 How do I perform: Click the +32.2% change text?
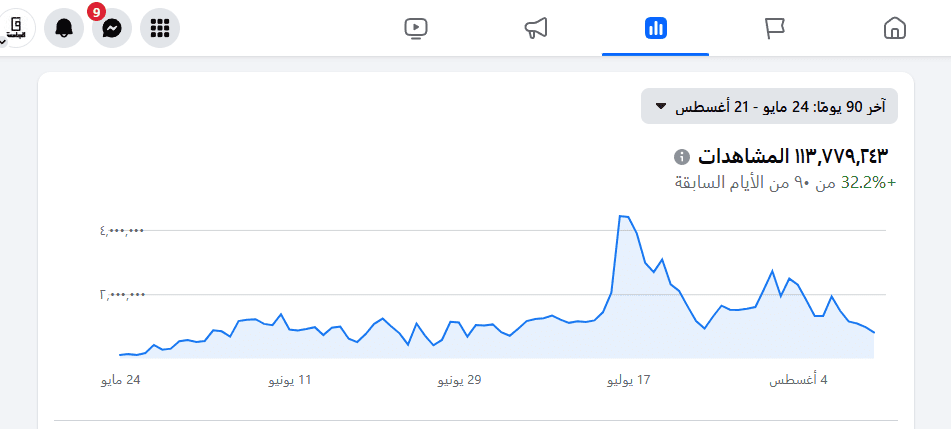coord(868,183)
